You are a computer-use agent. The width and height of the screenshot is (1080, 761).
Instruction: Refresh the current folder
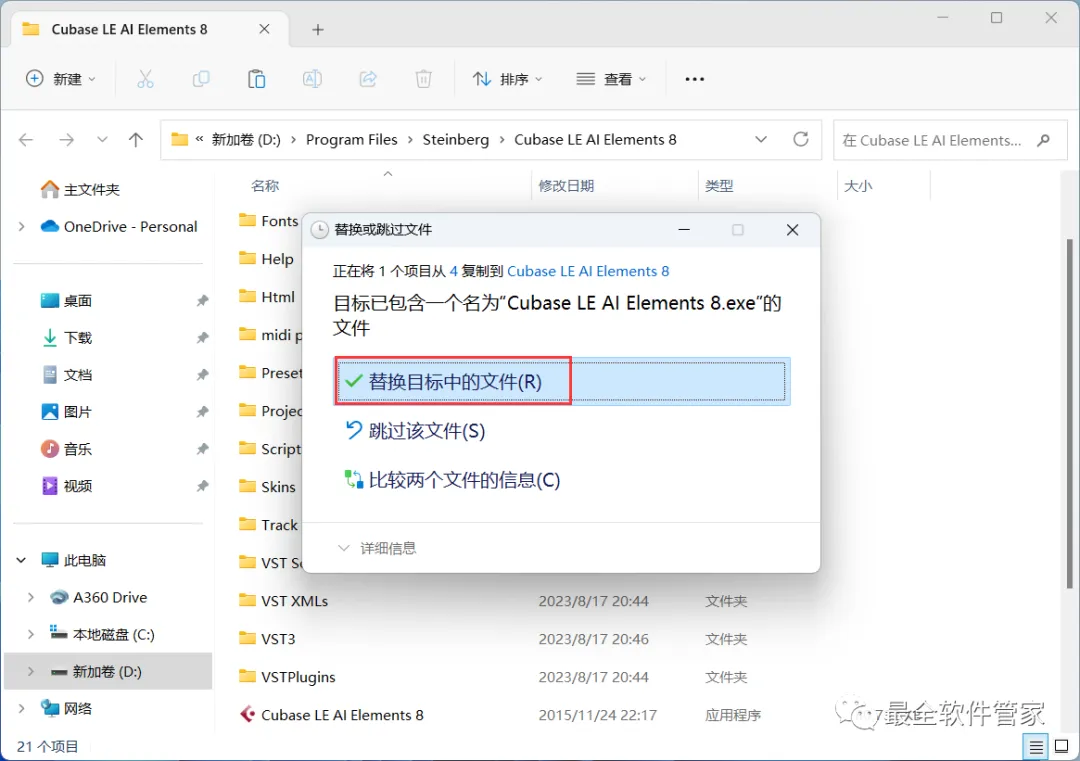(x=800, y=140)
